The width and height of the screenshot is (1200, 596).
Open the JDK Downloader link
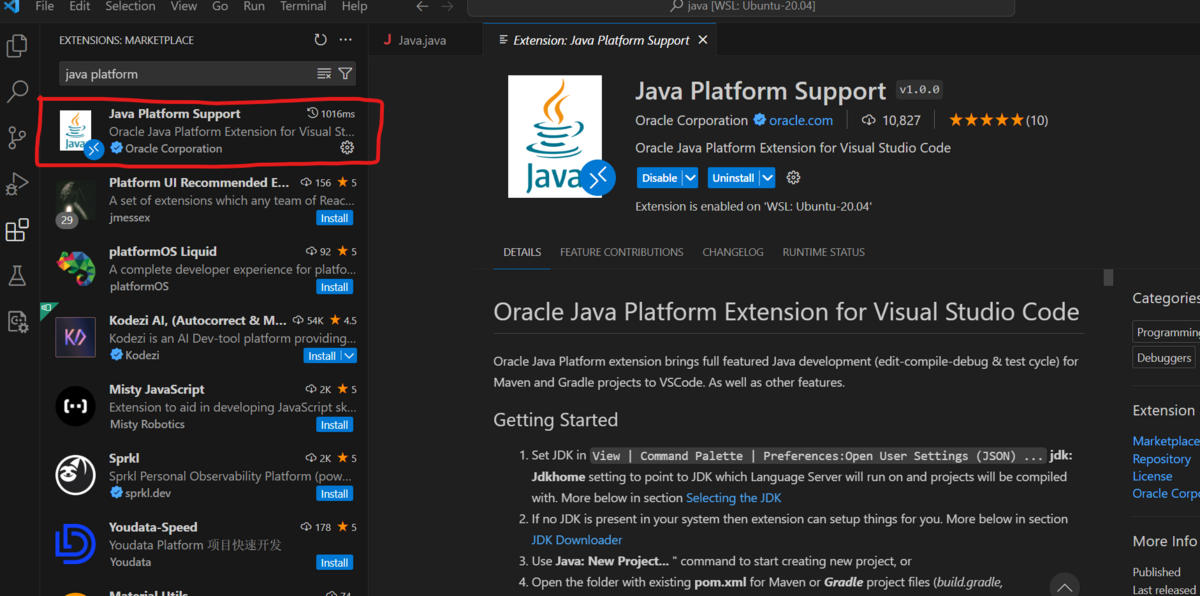577,540
